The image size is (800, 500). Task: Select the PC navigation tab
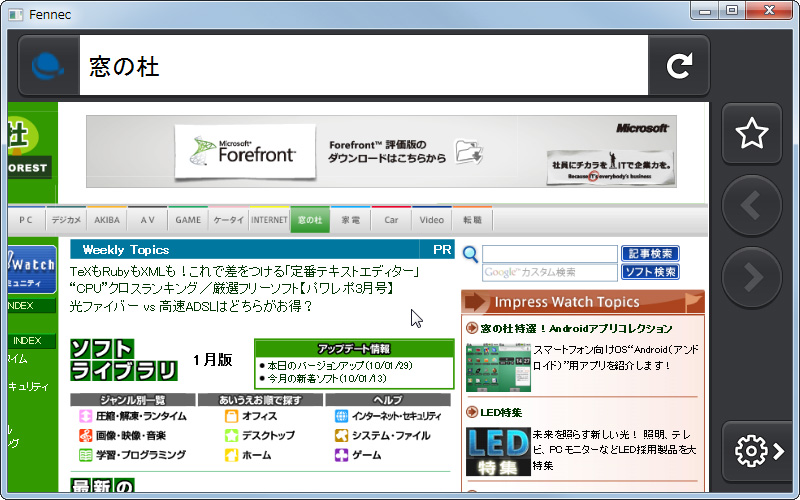(x=26, y=220)
